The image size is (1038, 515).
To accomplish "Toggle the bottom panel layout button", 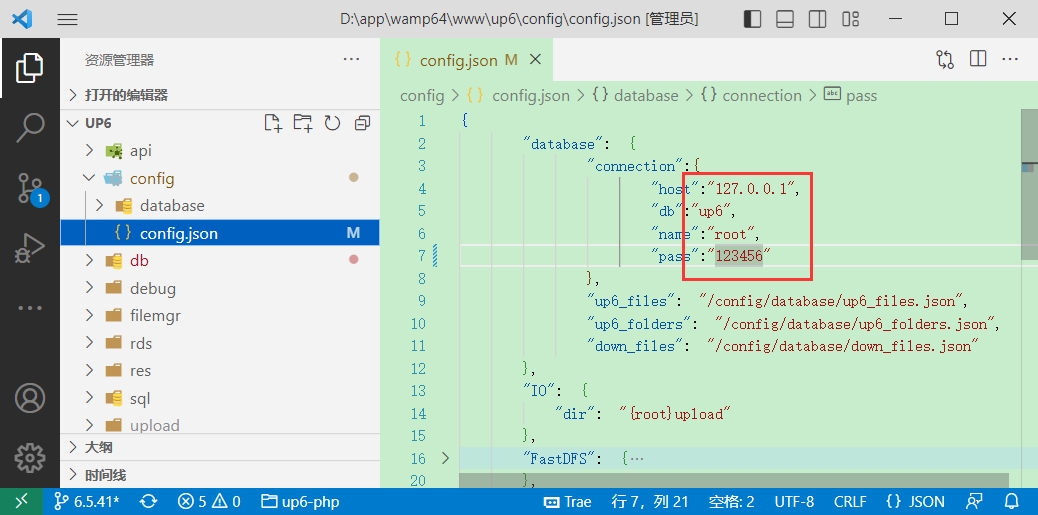I will (785, 19).
